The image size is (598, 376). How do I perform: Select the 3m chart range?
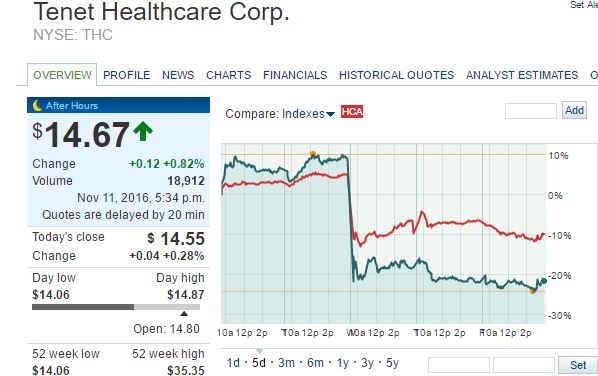tap(286, 363)
